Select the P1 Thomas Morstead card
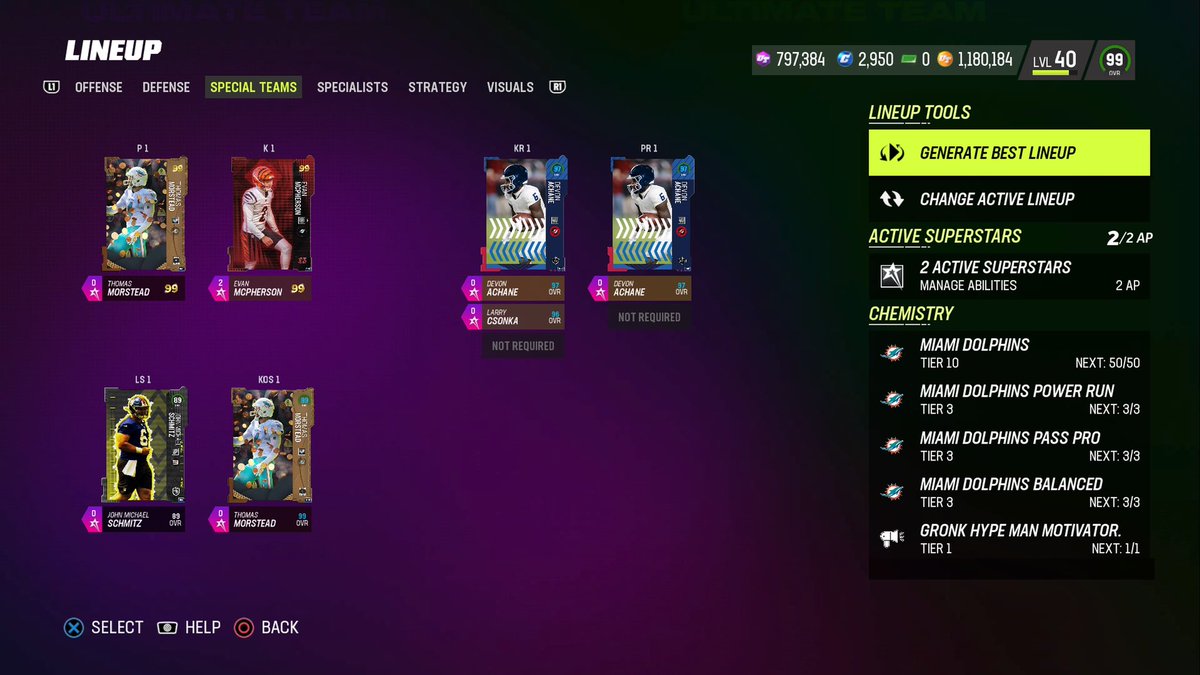 143,213
